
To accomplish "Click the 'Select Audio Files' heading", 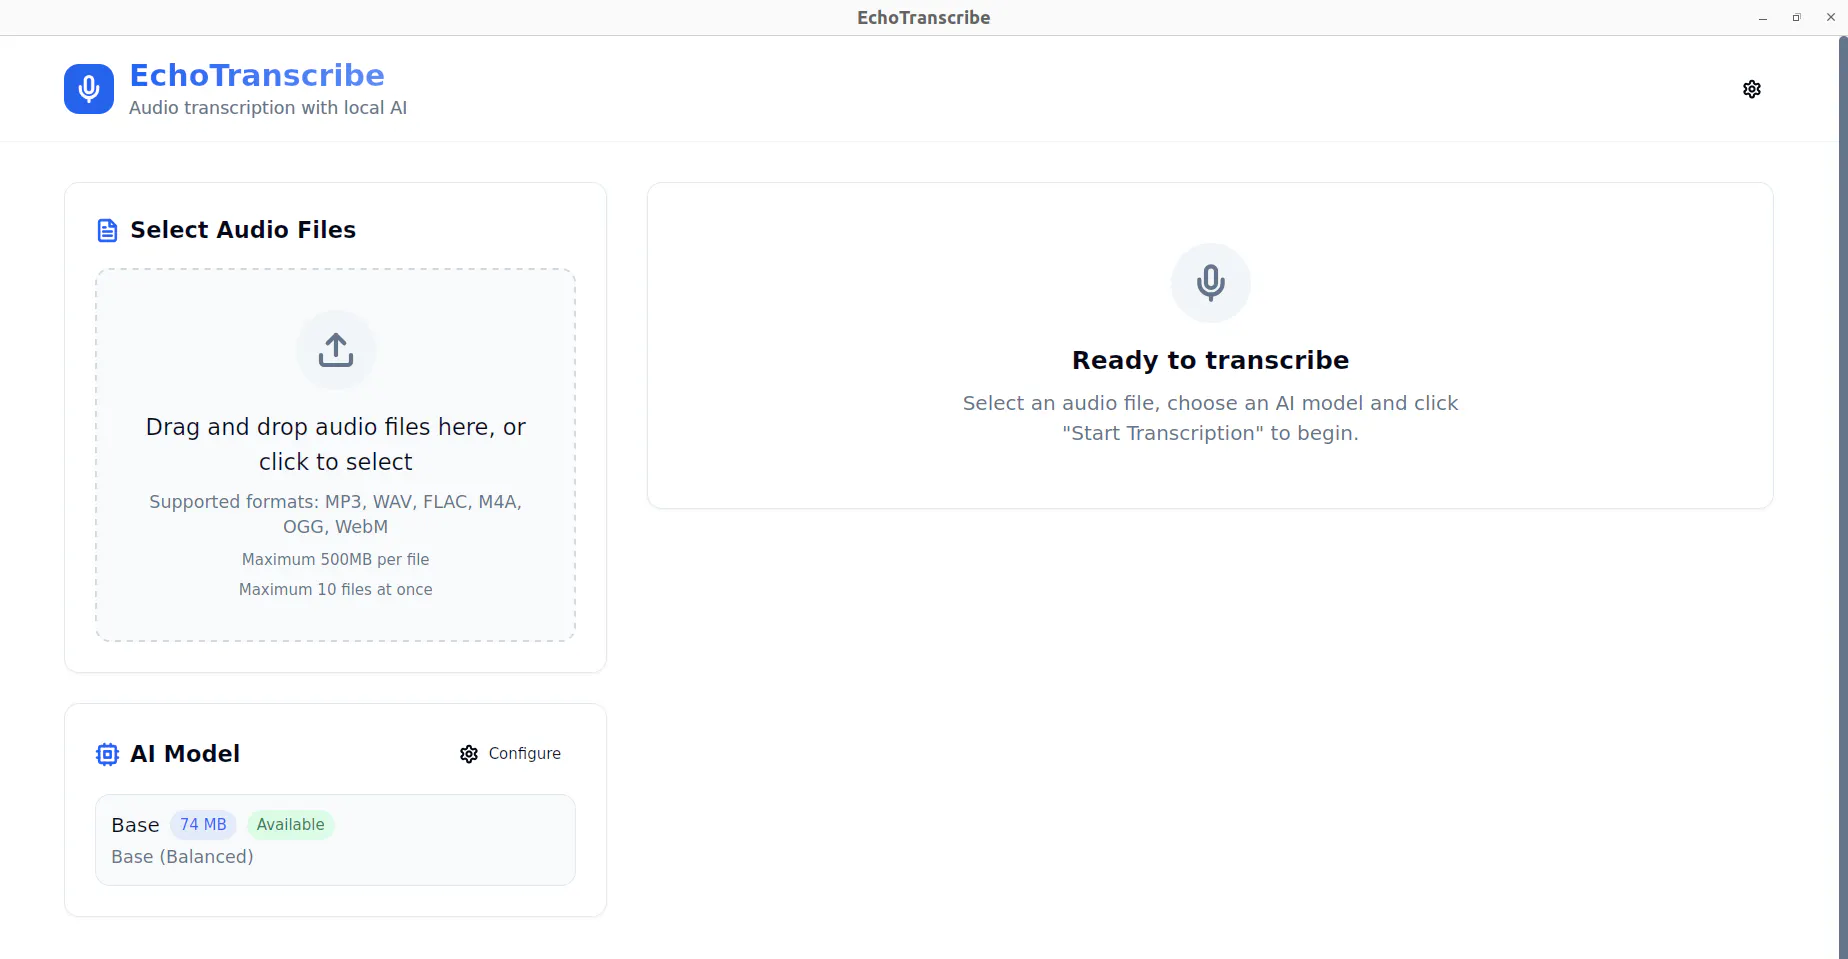I will click(243, 230).
